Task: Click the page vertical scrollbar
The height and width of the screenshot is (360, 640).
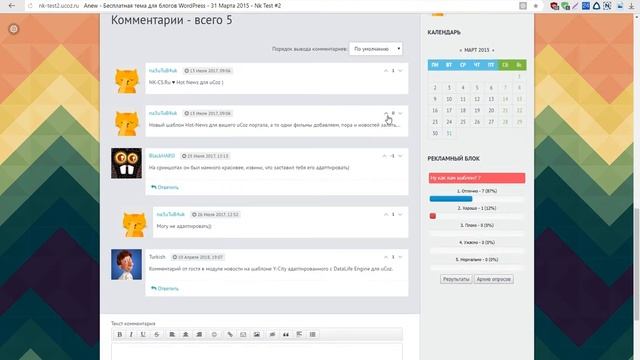Action: pyautogui.click(x=636, y=263)
